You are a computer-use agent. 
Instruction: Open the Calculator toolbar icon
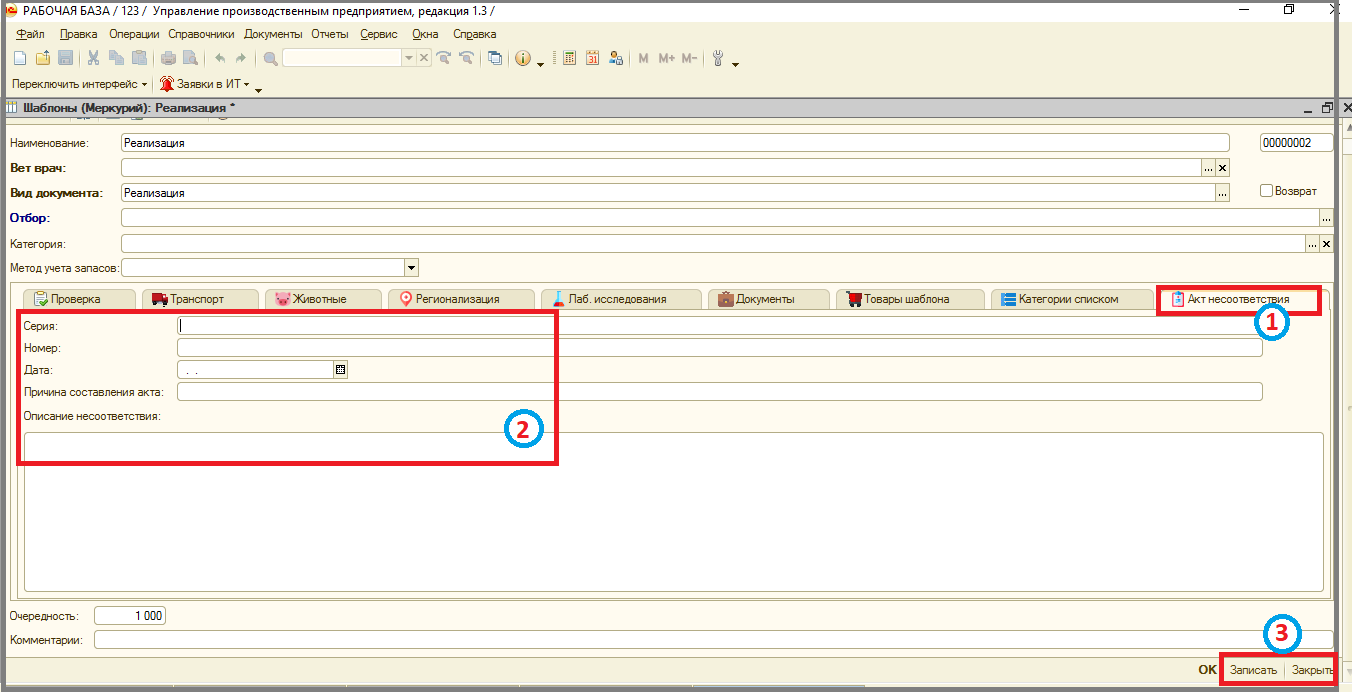click(x=569, y=58)
